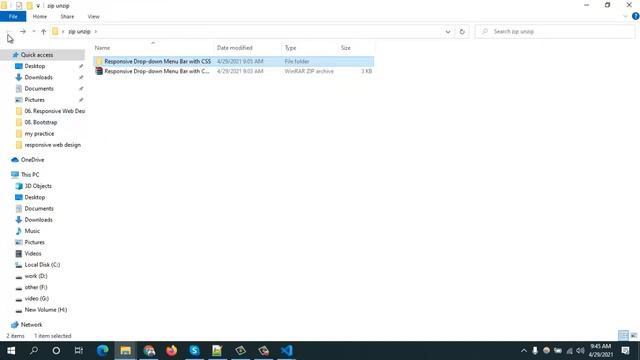This screenshot has width=640, height=360.
Task: Go up one folder level
Action: point(44,31)
